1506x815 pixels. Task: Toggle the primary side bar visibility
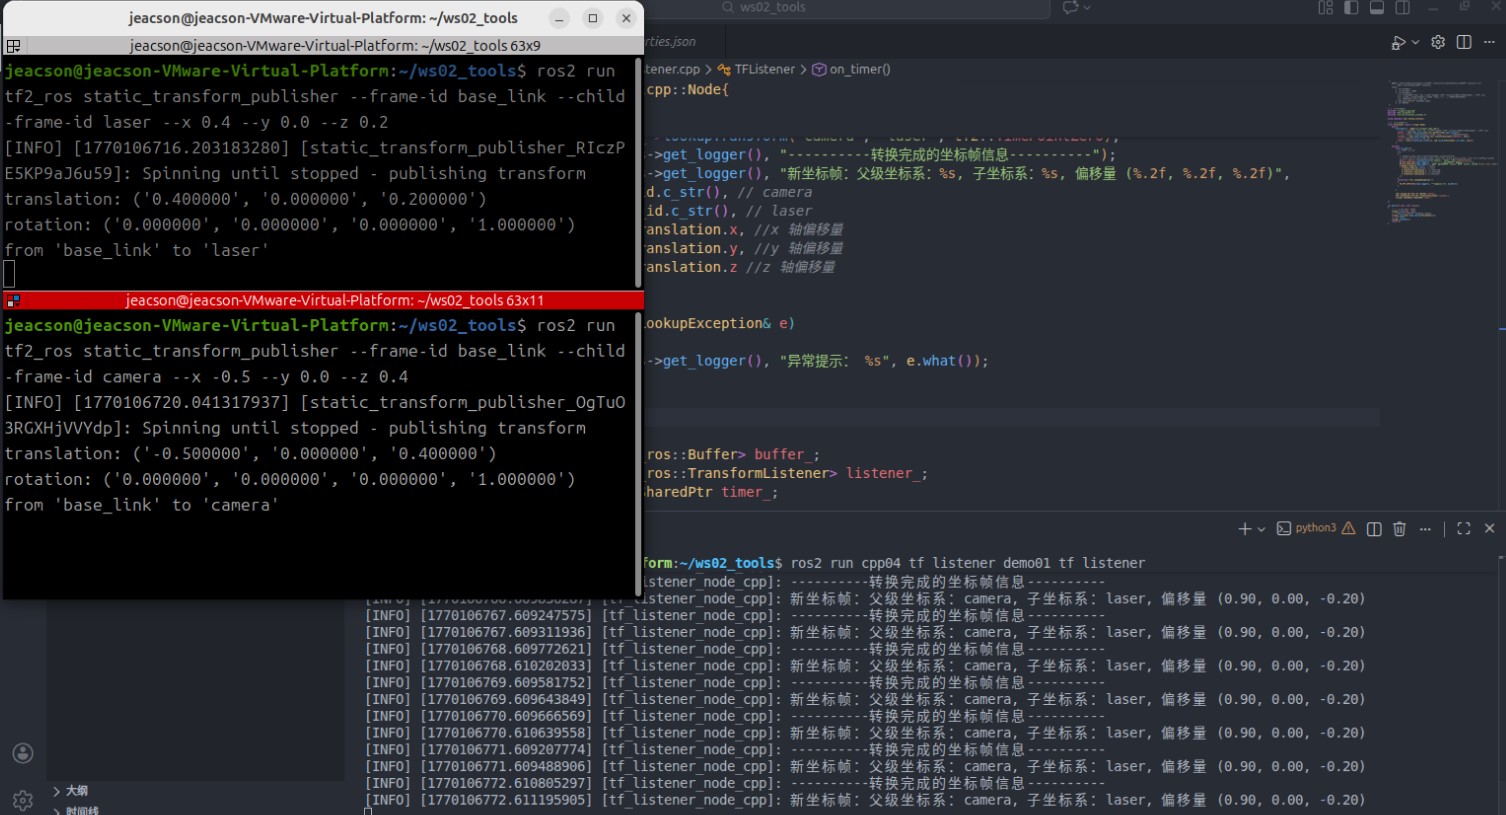pos(1351,8)
